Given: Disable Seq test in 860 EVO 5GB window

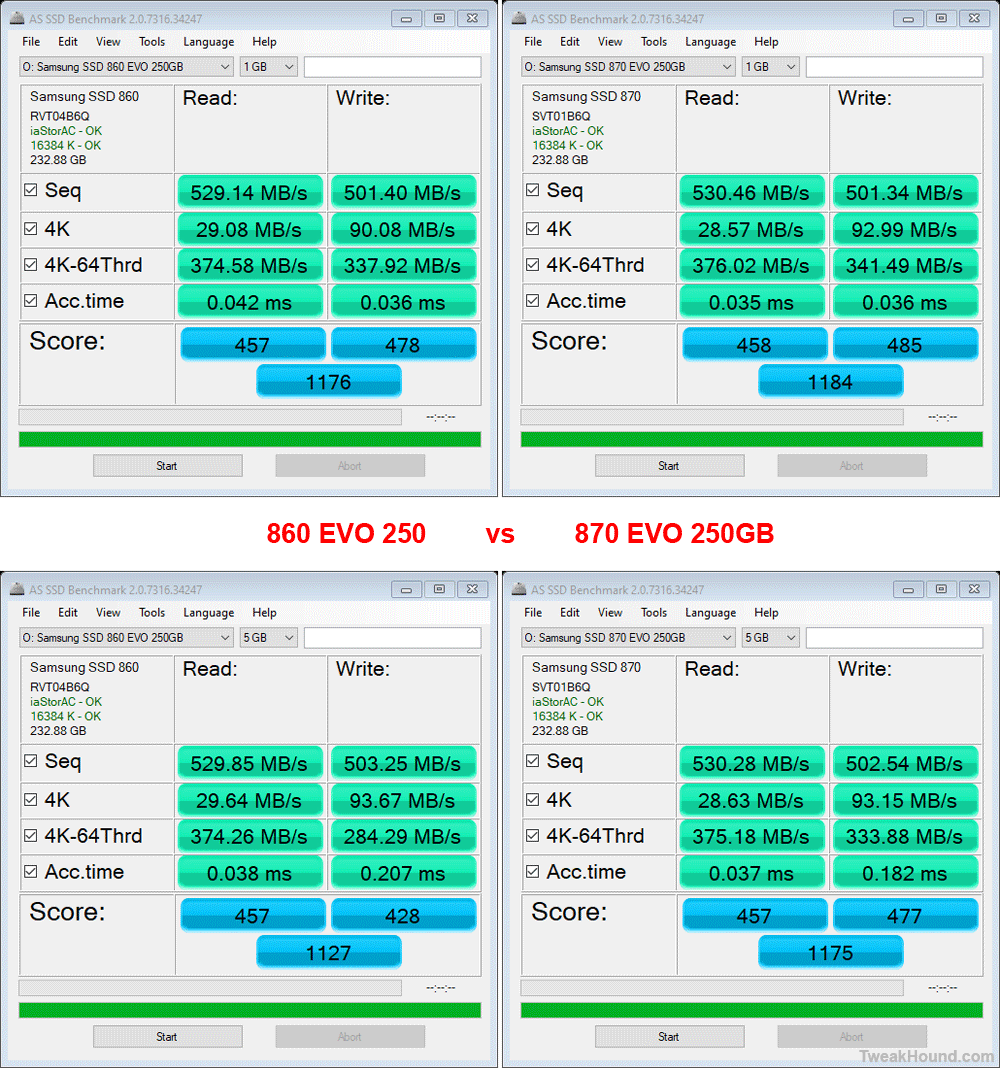Looking at the screenshot, I should (31, 761).
